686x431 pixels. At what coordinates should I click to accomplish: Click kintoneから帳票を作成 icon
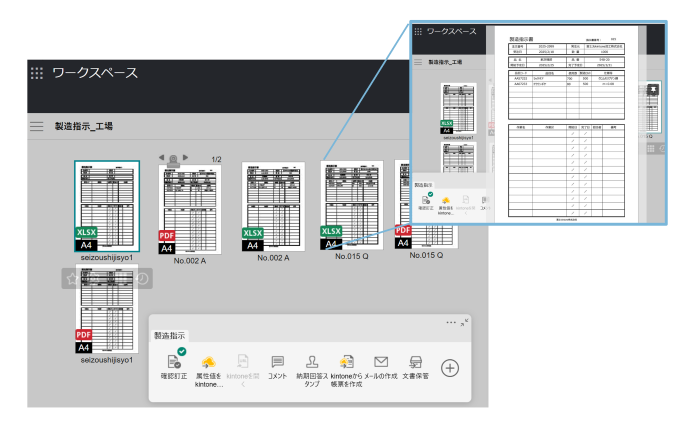point(346,362)
